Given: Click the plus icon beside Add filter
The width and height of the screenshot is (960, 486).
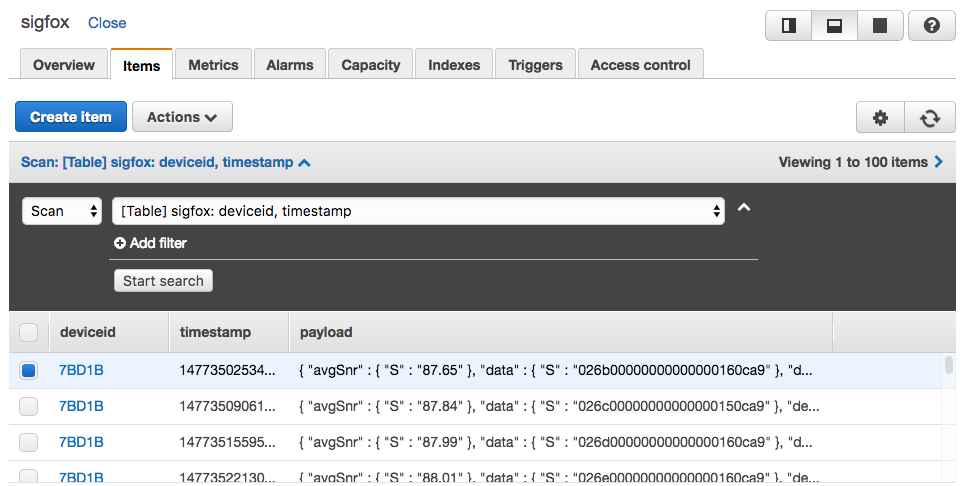Looking at the screenshot, I should point(120,243).
